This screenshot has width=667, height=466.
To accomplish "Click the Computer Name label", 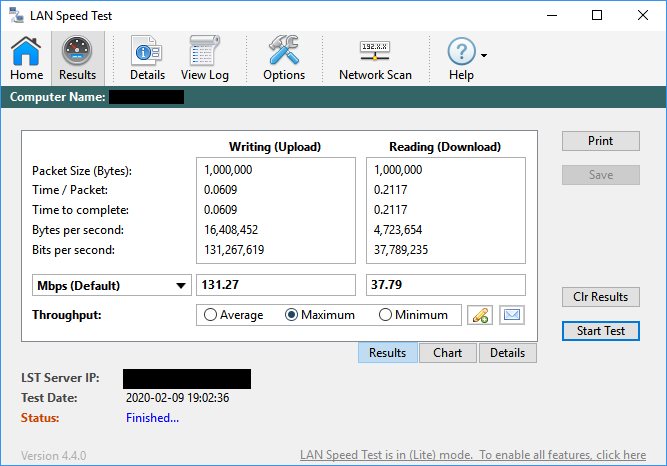I will pos(57,97).
